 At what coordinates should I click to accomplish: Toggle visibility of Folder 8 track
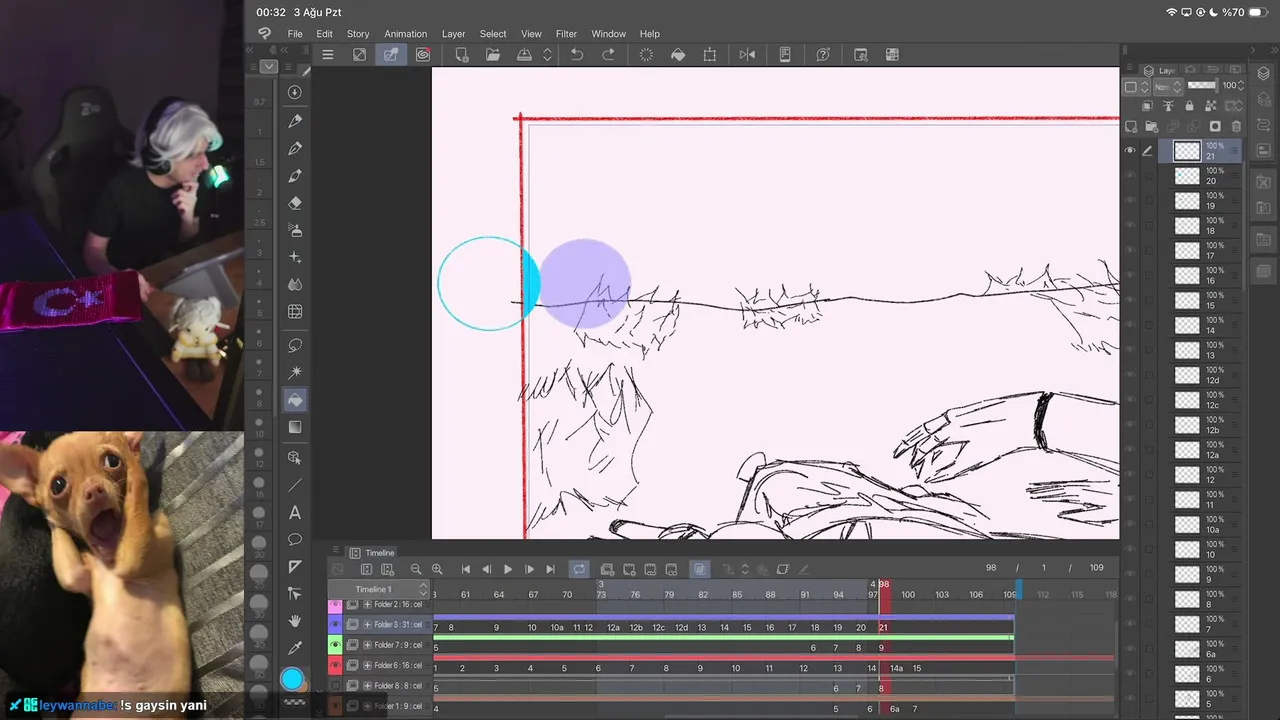pyautogui.click(x=335, y=686)
